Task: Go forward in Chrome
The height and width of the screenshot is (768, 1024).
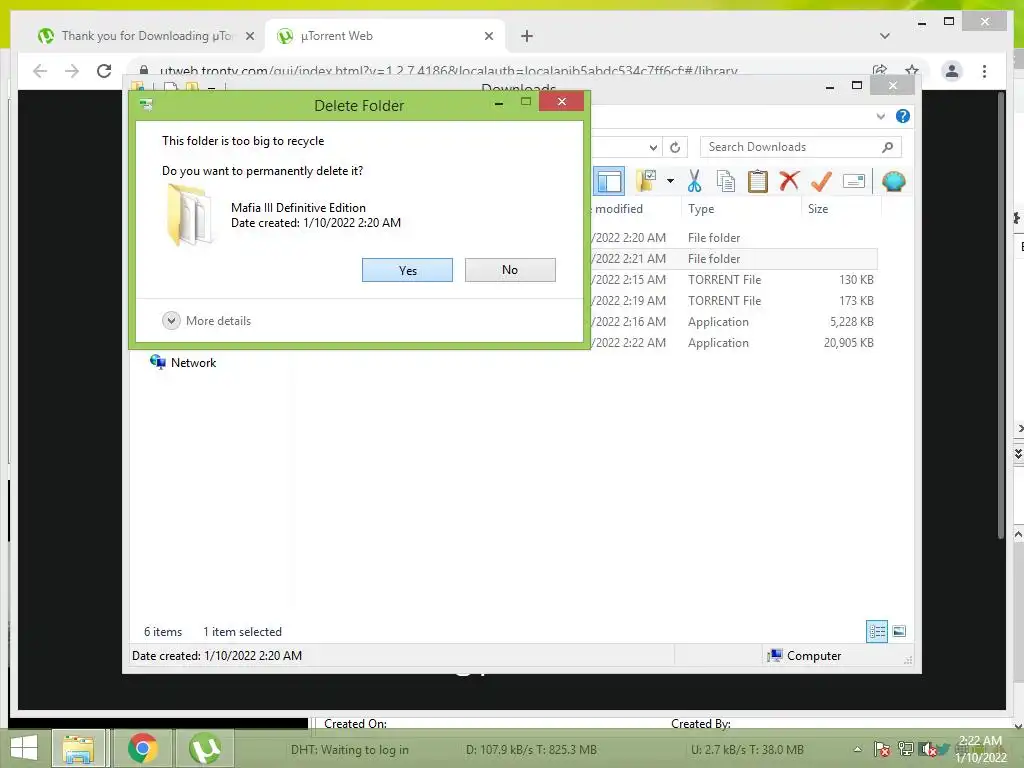Action: (72, 71)
